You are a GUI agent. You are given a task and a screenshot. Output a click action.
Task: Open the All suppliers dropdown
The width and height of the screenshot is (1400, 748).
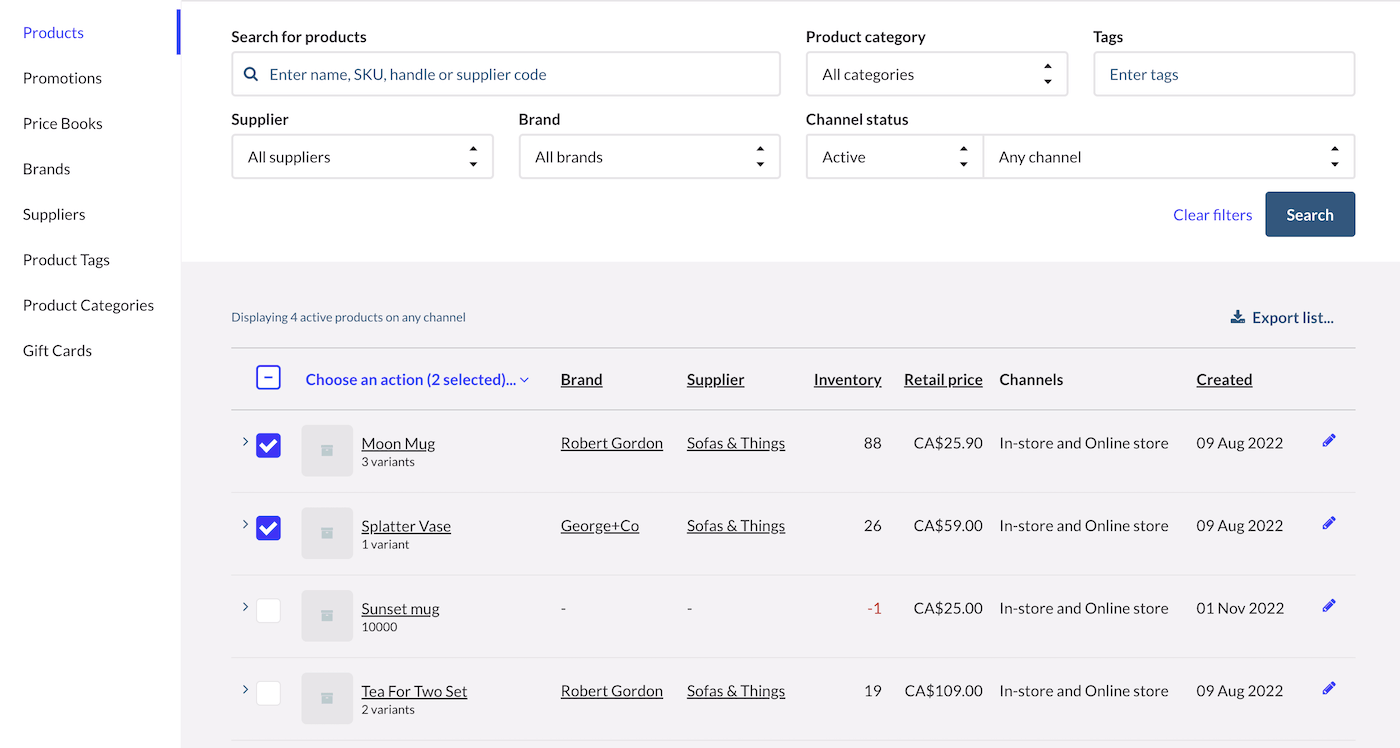click(362, 157)
